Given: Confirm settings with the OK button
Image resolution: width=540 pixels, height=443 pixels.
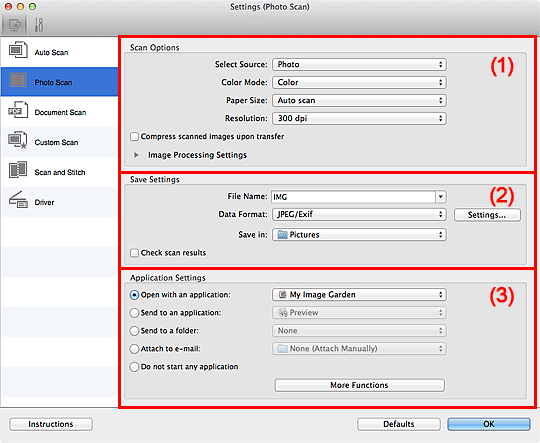Looking at the screenshot, I should tap(489, 424).
